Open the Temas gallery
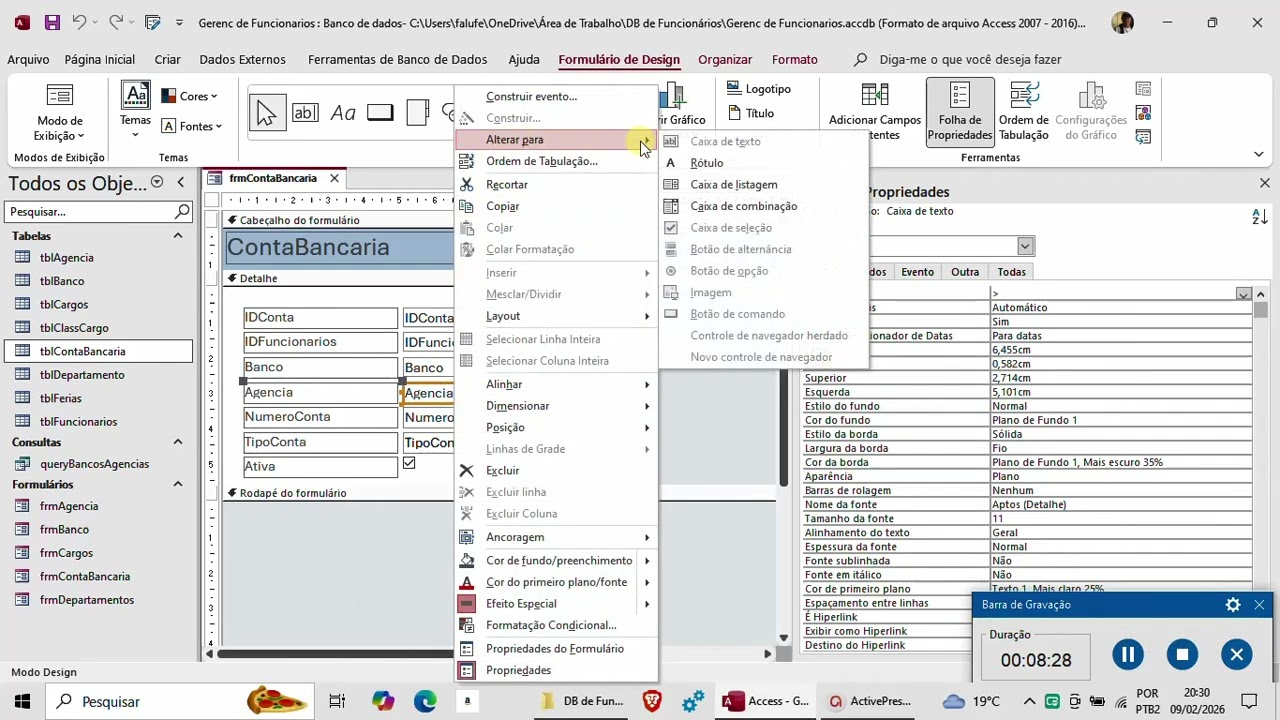This screenshot has height=720, width=1280. (x=135, y=110)
